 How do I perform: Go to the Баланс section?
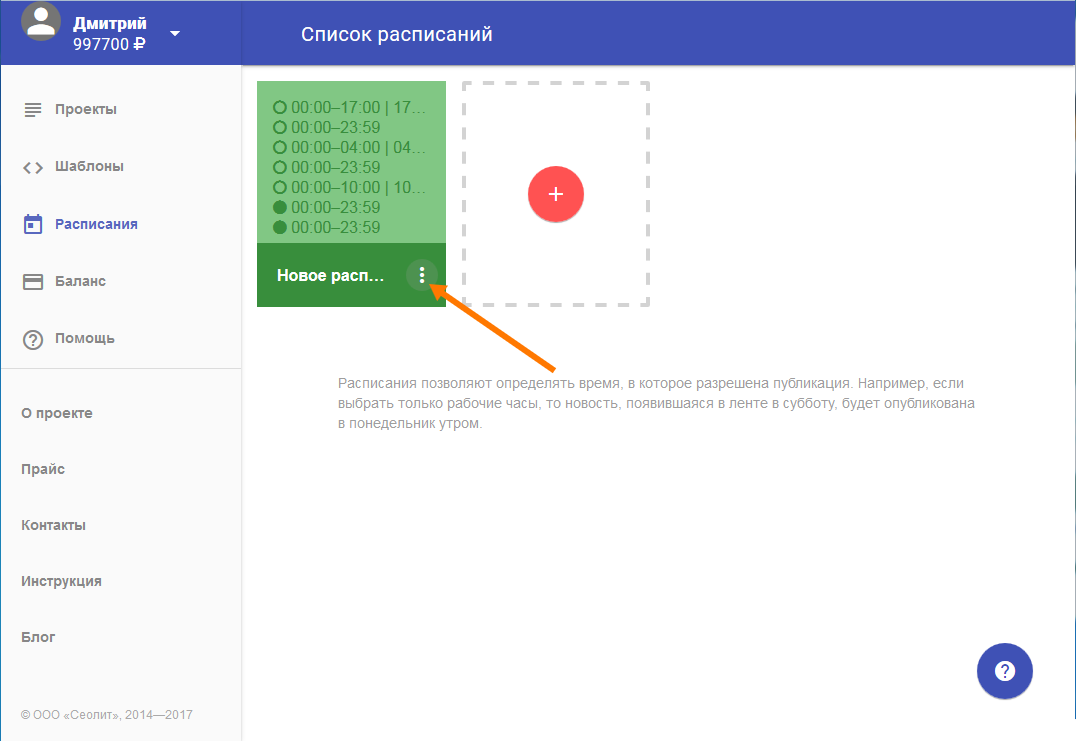click(x=80, y=282)
